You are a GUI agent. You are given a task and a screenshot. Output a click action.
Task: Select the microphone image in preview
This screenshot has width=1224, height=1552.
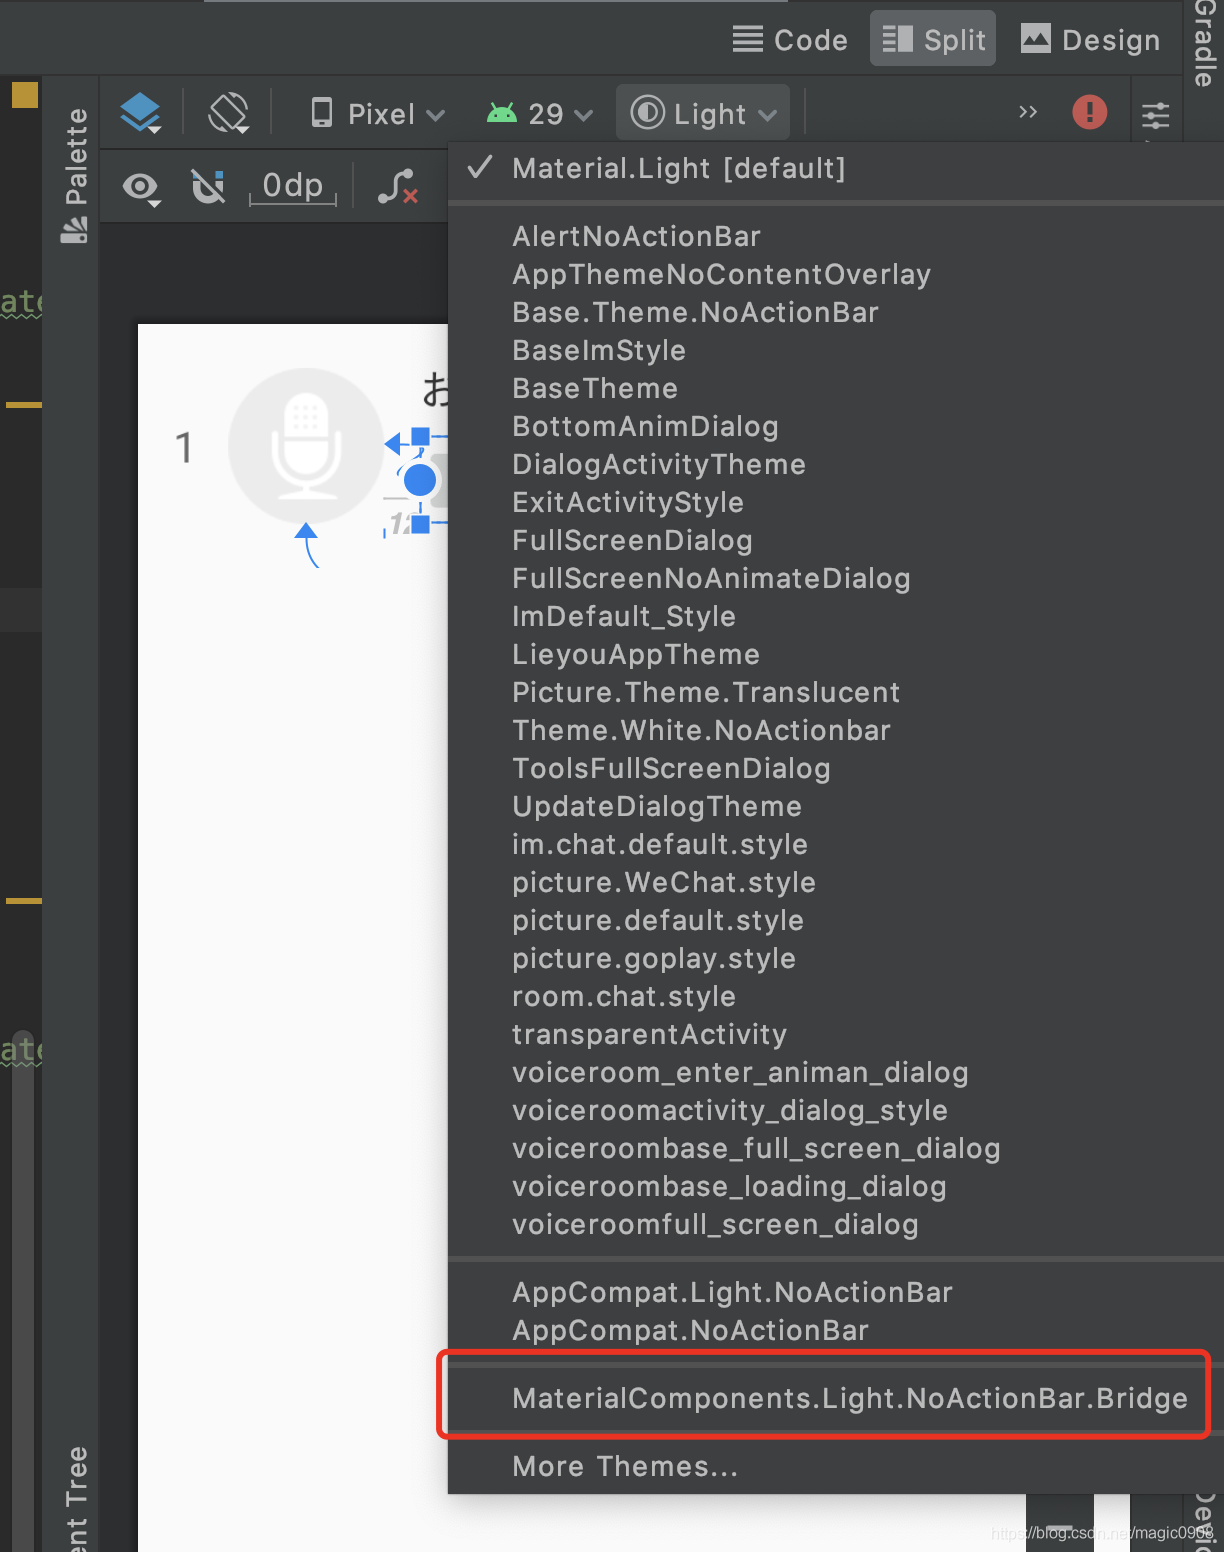coord(306,445)
